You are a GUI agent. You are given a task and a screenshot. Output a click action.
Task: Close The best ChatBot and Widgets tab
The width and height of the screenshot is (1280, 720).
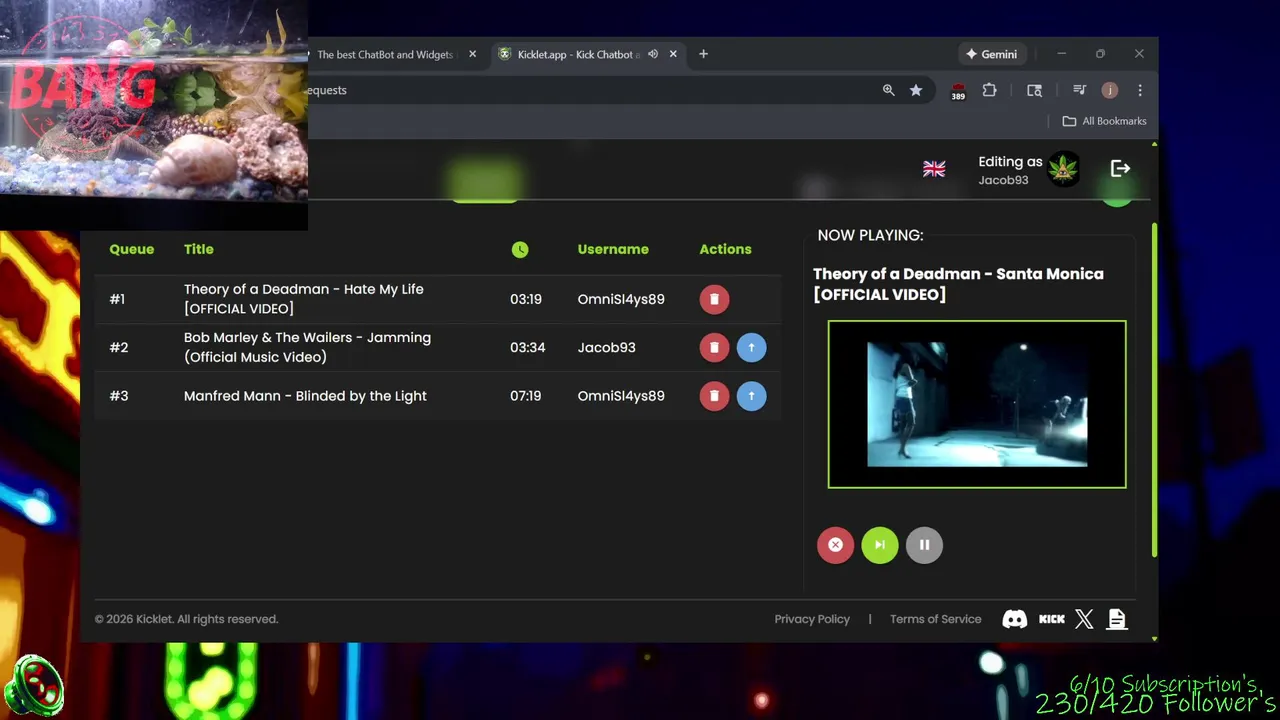click(472, 54)
